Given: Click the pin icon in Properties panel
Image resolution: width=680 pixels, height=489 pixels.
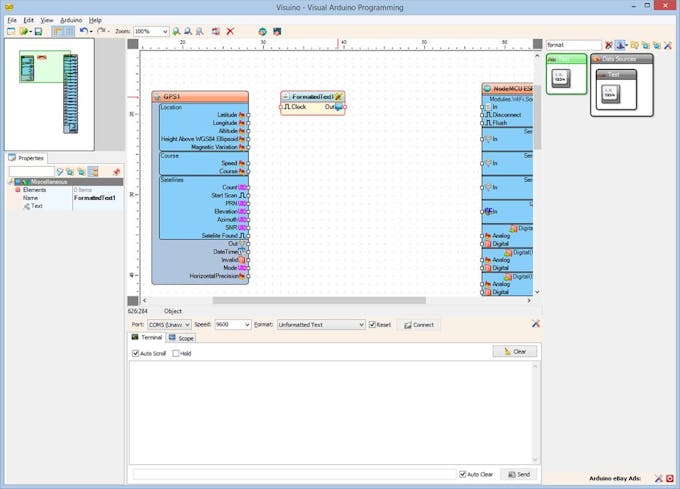Looking at the screenshot, I should [x=116, y=172].
